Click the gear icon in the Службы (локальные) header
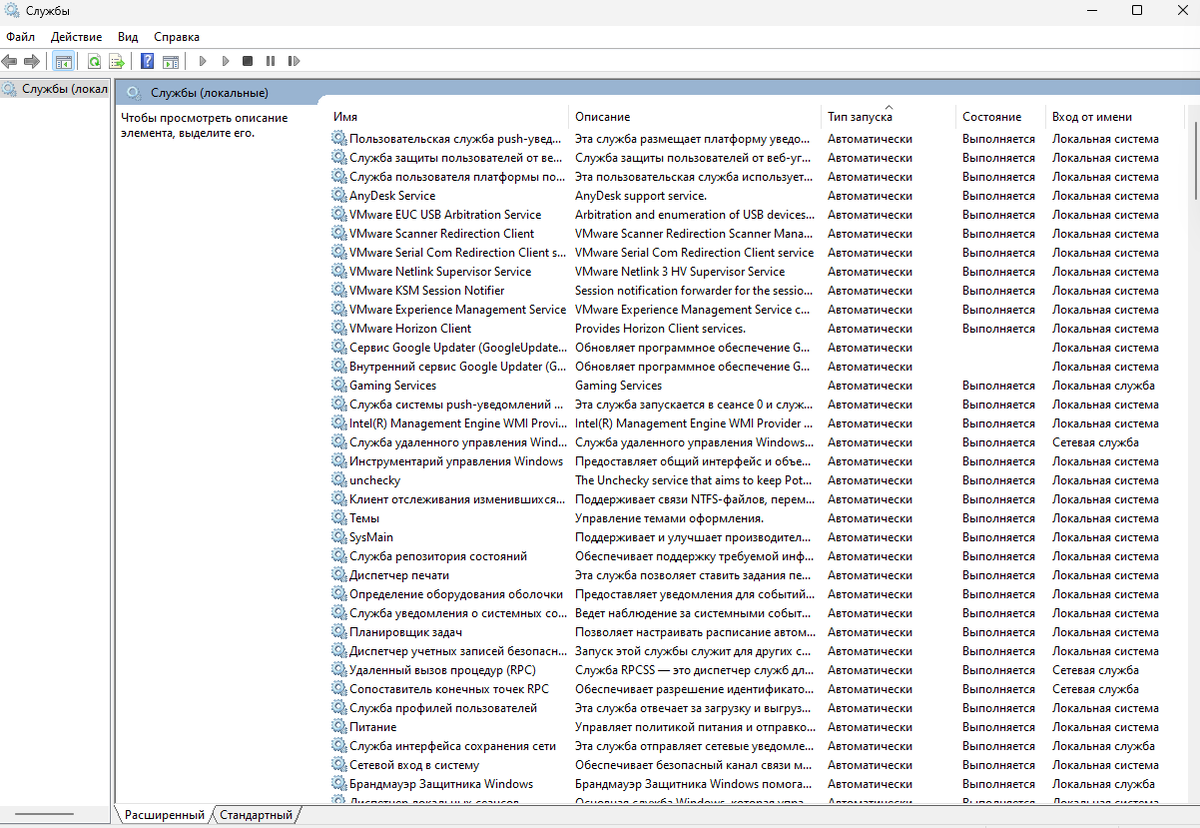Image resolution: width=1200 pixels, height=828 pixels. click(134, 93)
